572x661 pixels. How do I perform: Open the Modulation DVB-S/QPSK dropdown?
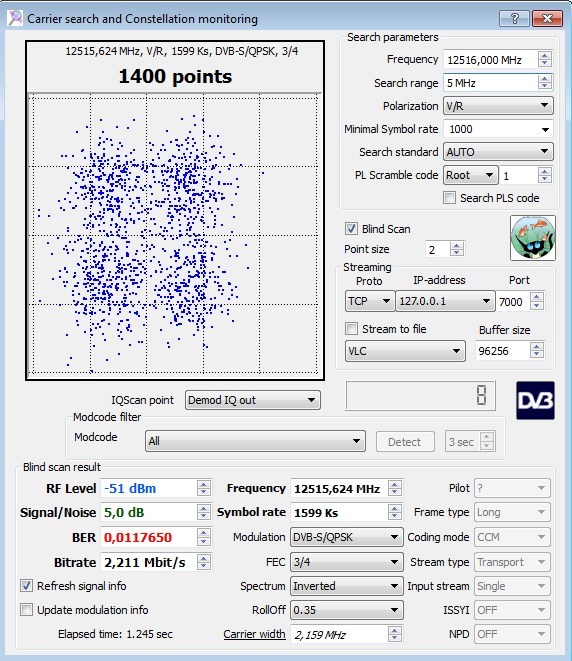pyautogui.click(x=346, y=537)
